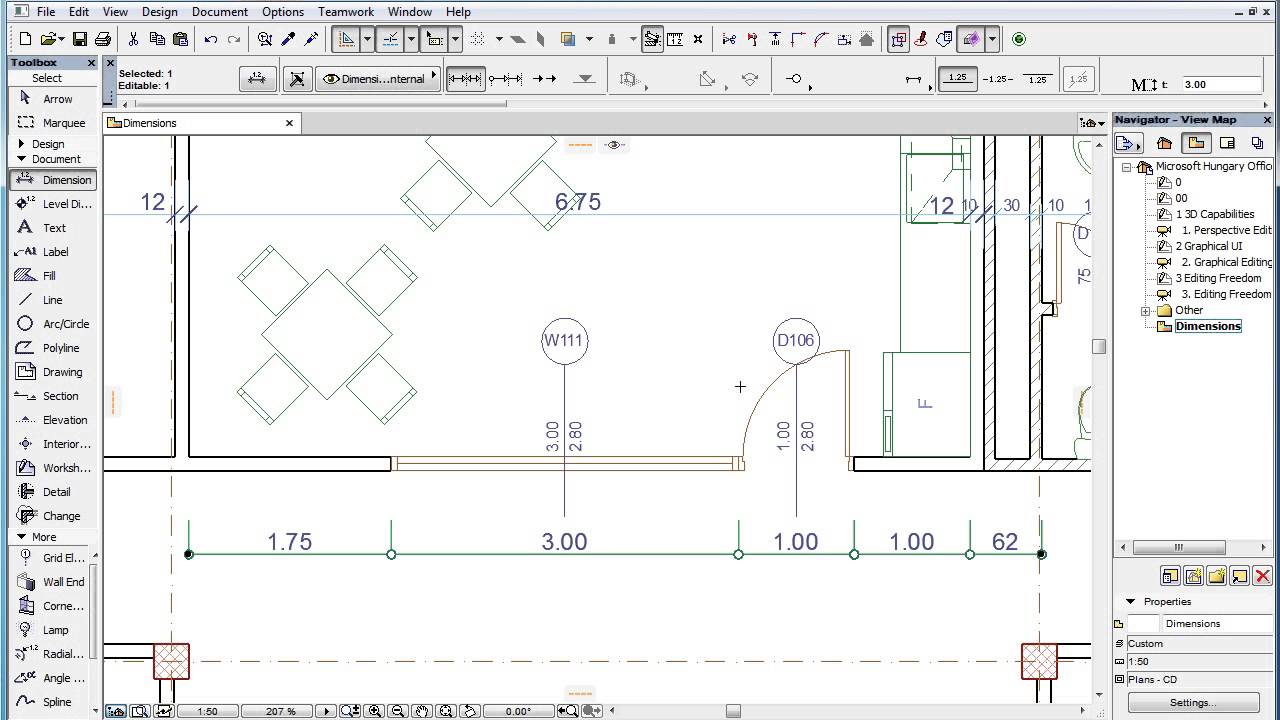
Task: Click the Undo arrow icon
Action: (210, 39)
